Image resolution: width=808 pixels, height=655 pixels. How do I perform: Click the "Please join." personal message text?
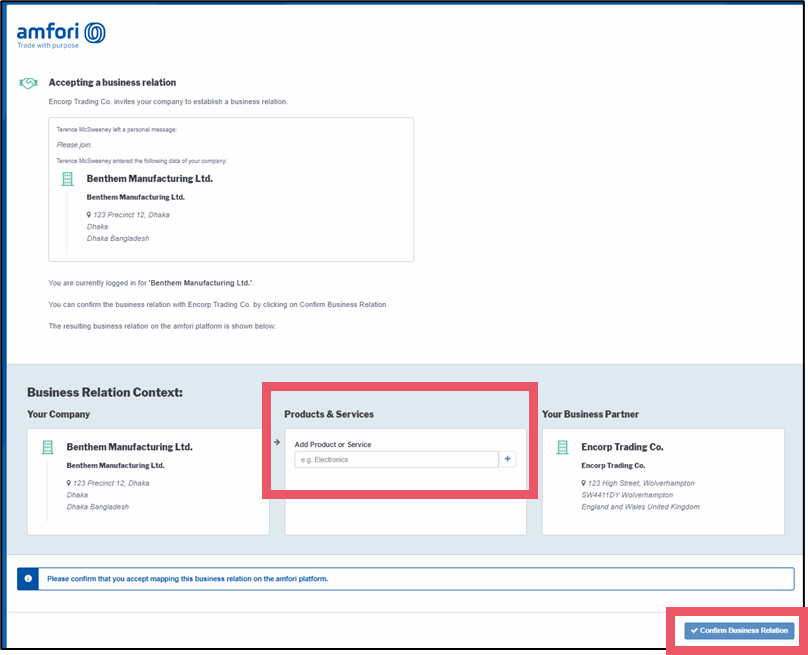(x=74, y=145)
